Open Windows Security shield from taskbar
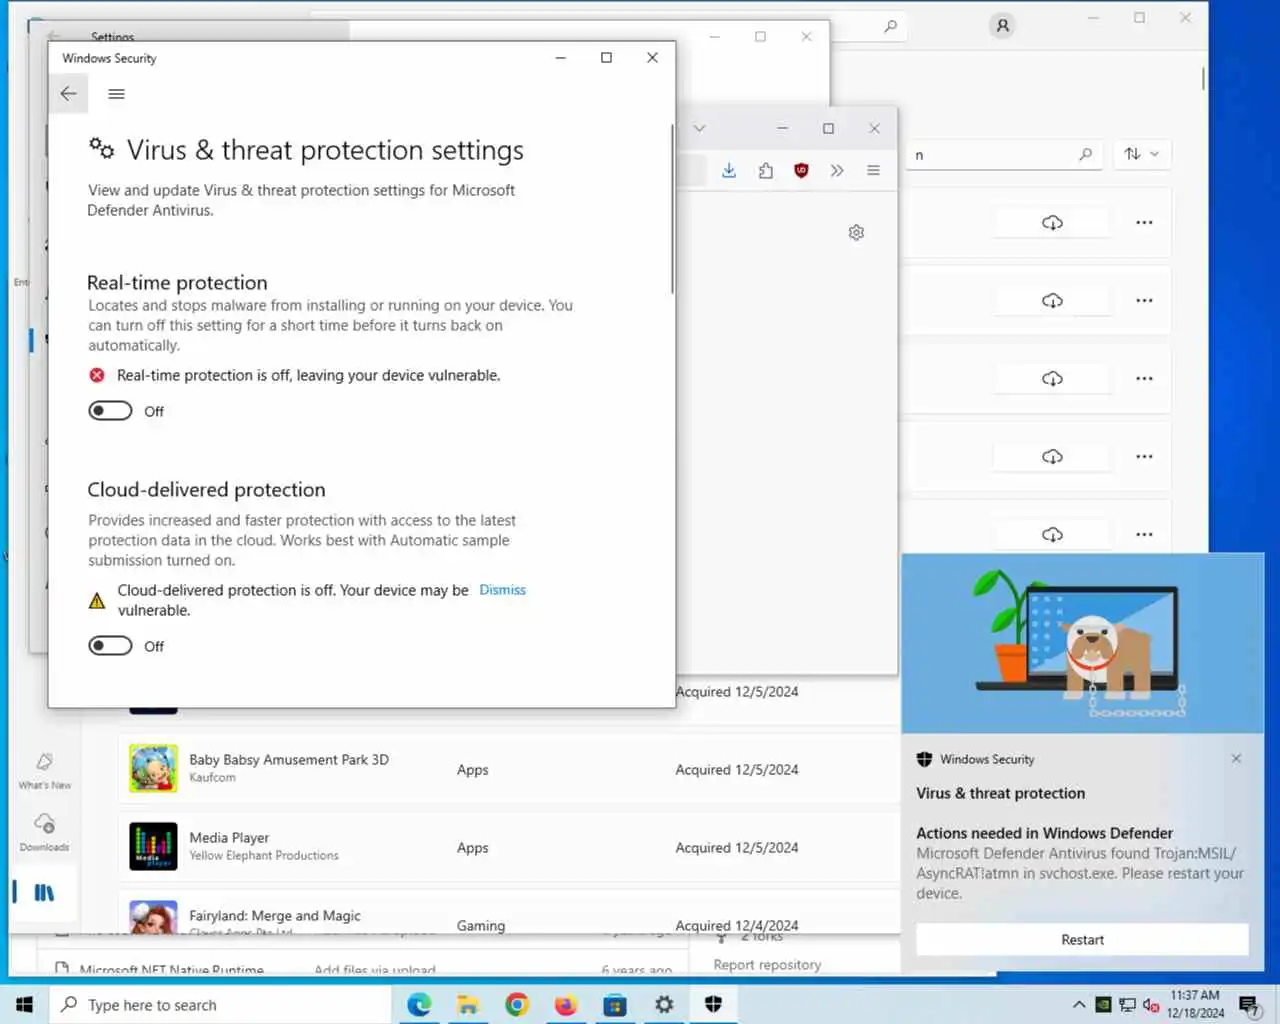The width and height of the screenshot is (1280, 1024). pyautogui.click(x=713, y=1004)
